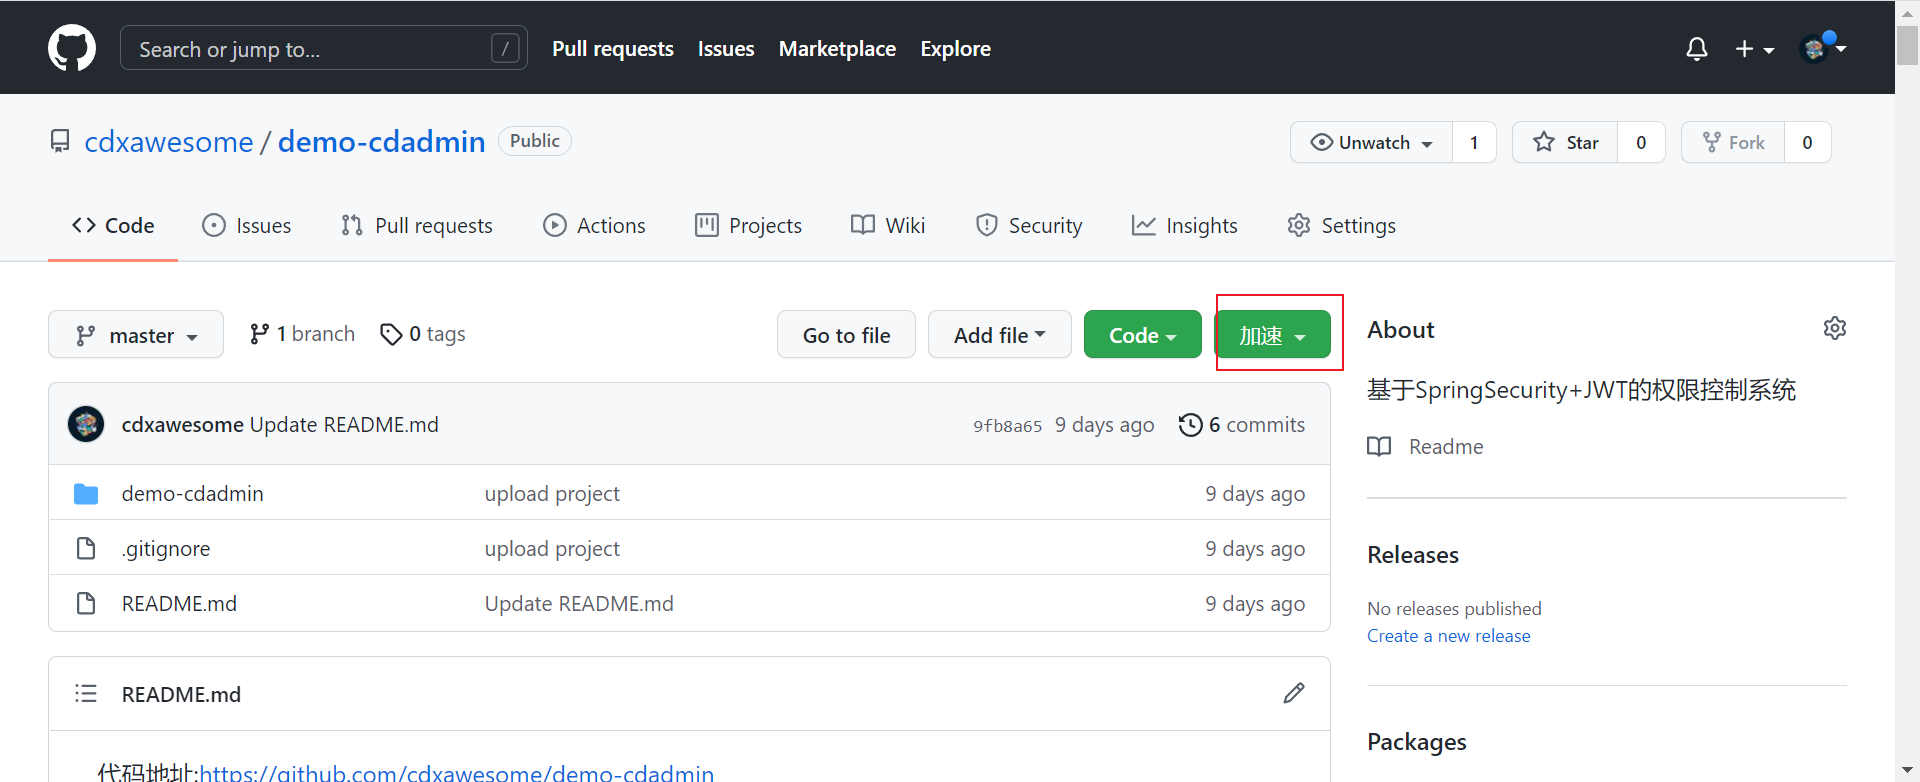Open the fork count 0

pos(1807,142)
